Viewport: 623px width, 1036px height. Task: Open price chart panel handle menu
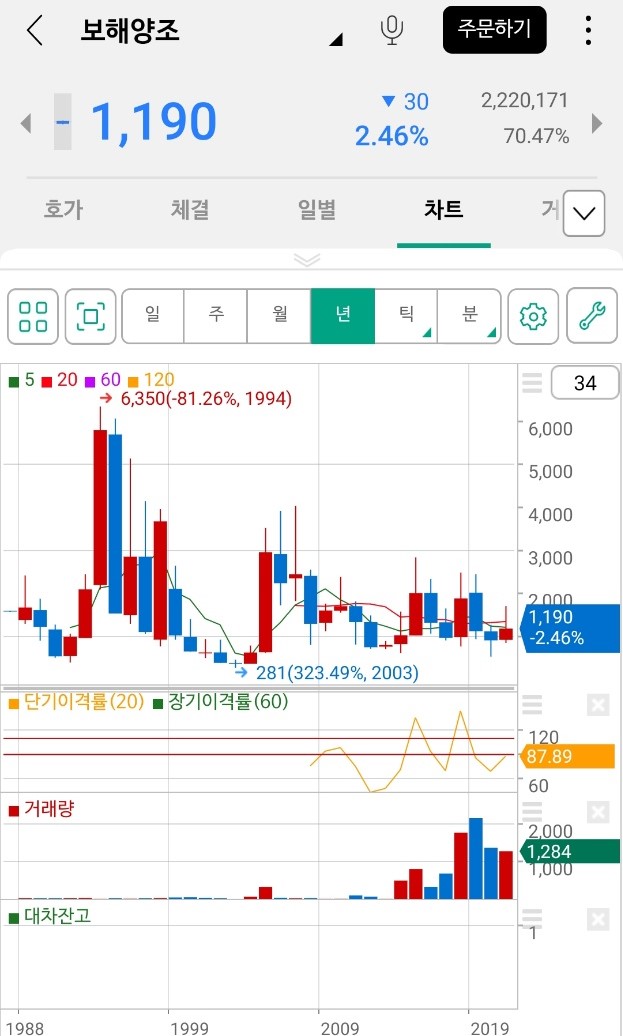(532, 383)
